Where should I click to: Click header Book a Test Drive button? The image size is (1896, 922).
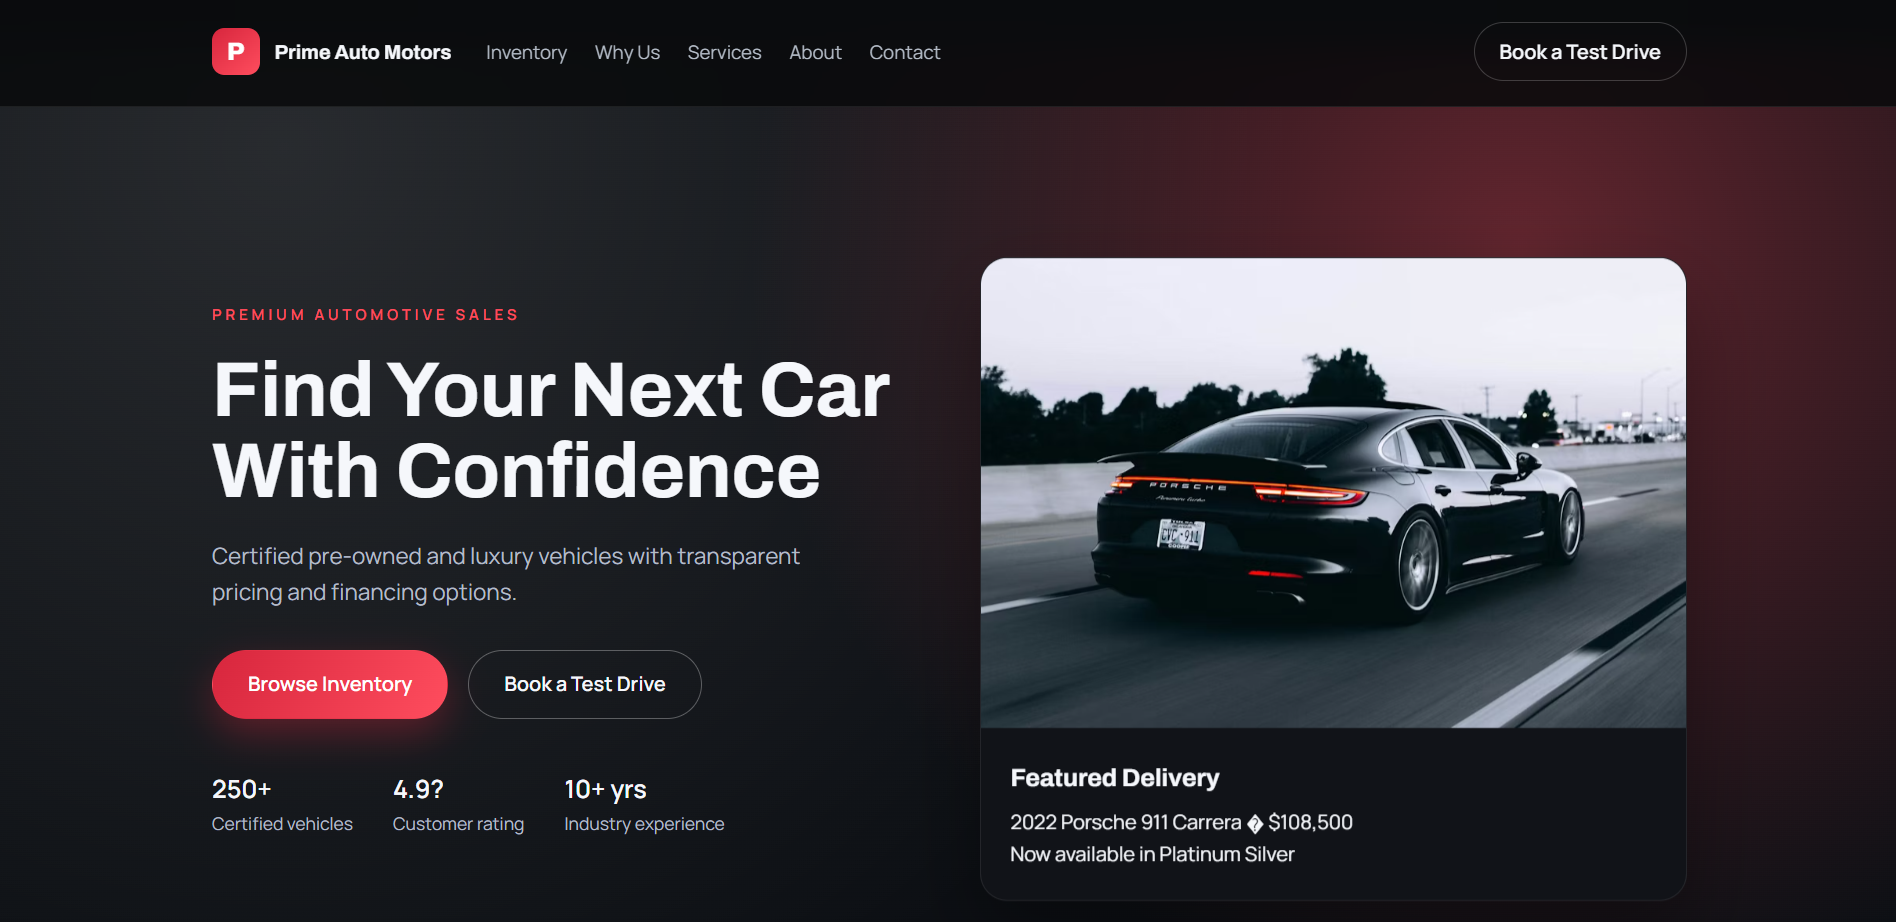click(1579, 52)
